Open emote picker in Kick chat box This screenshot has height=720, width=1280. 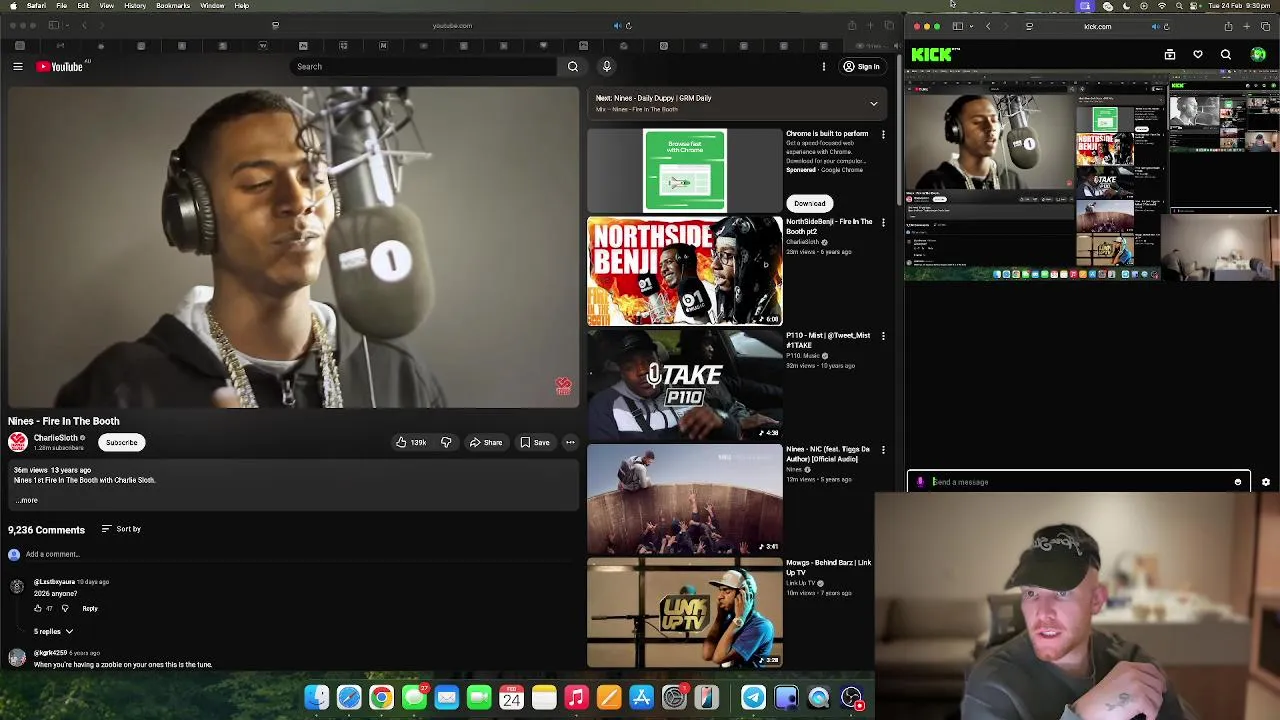[1238, 482]
